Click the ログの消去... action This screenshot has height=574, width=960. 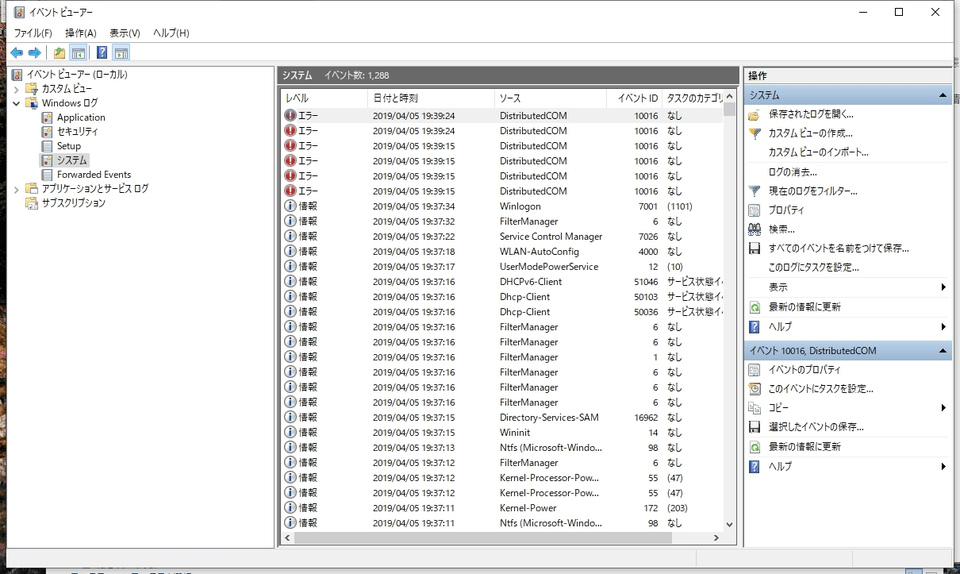(792, 172)
